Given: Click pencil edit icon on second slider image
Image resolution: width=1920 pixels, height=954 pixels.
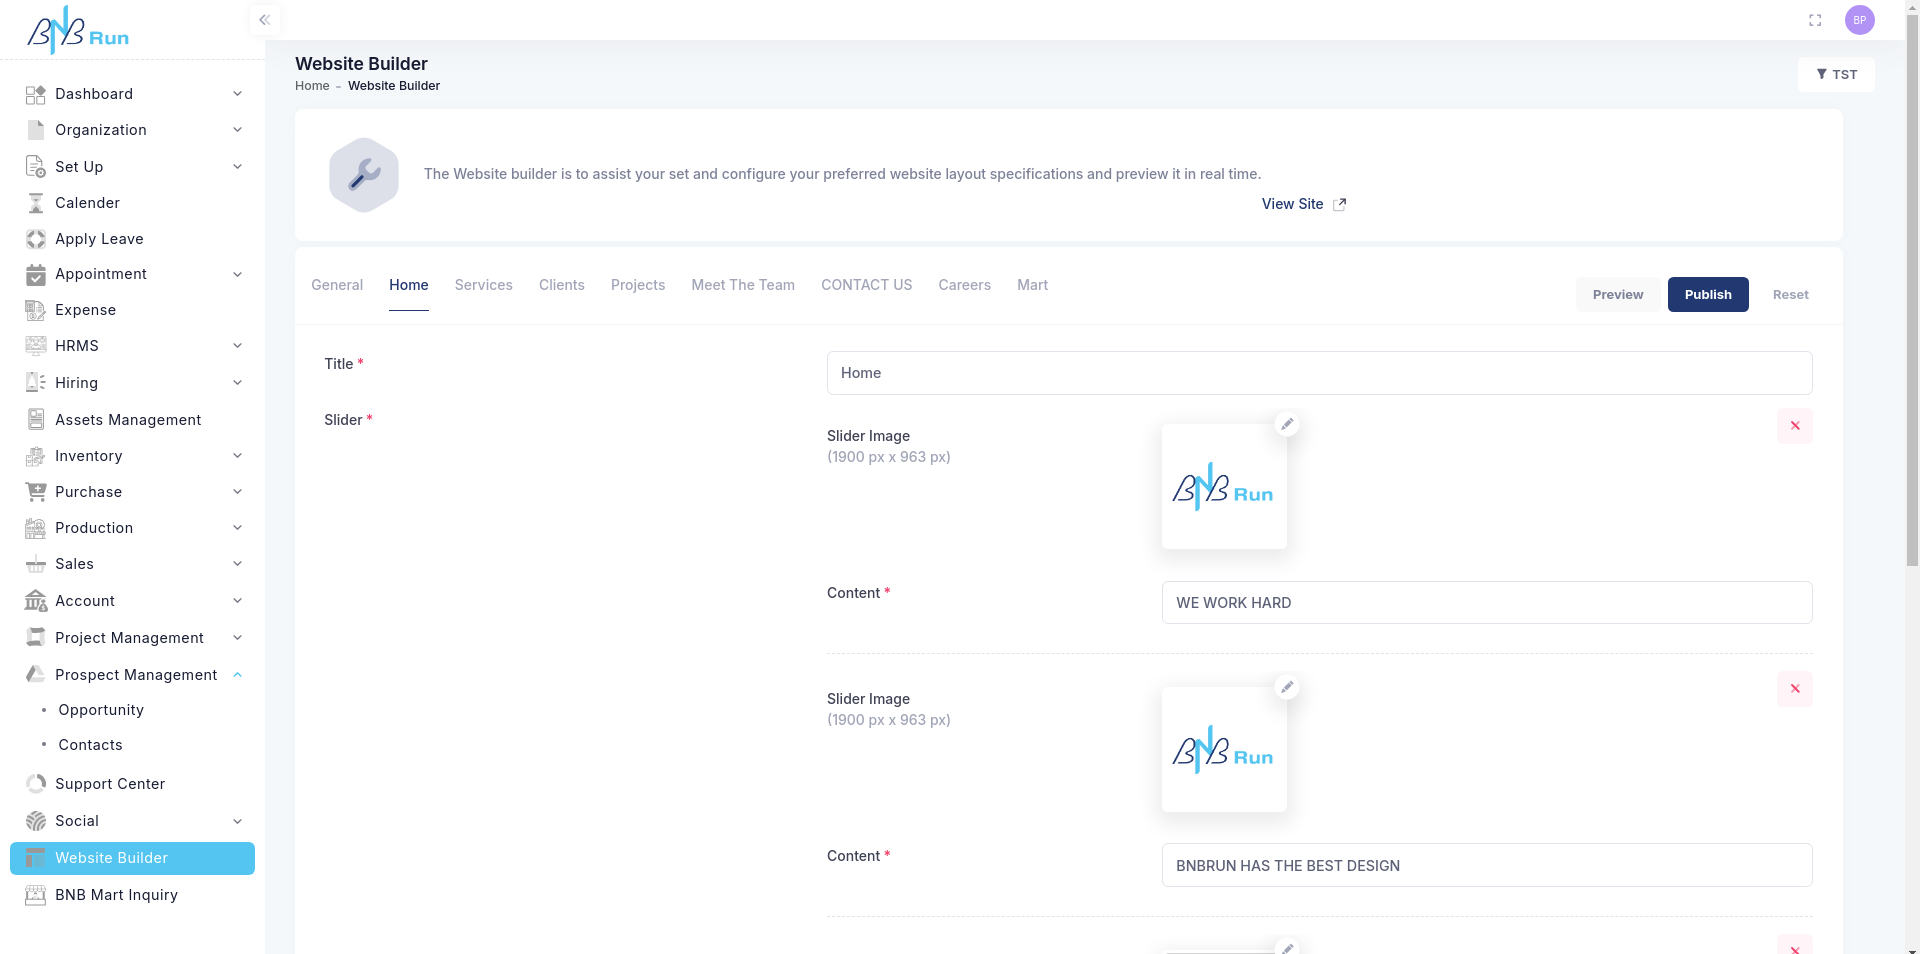Looking at the screenshot, I should pos(1287,687).
